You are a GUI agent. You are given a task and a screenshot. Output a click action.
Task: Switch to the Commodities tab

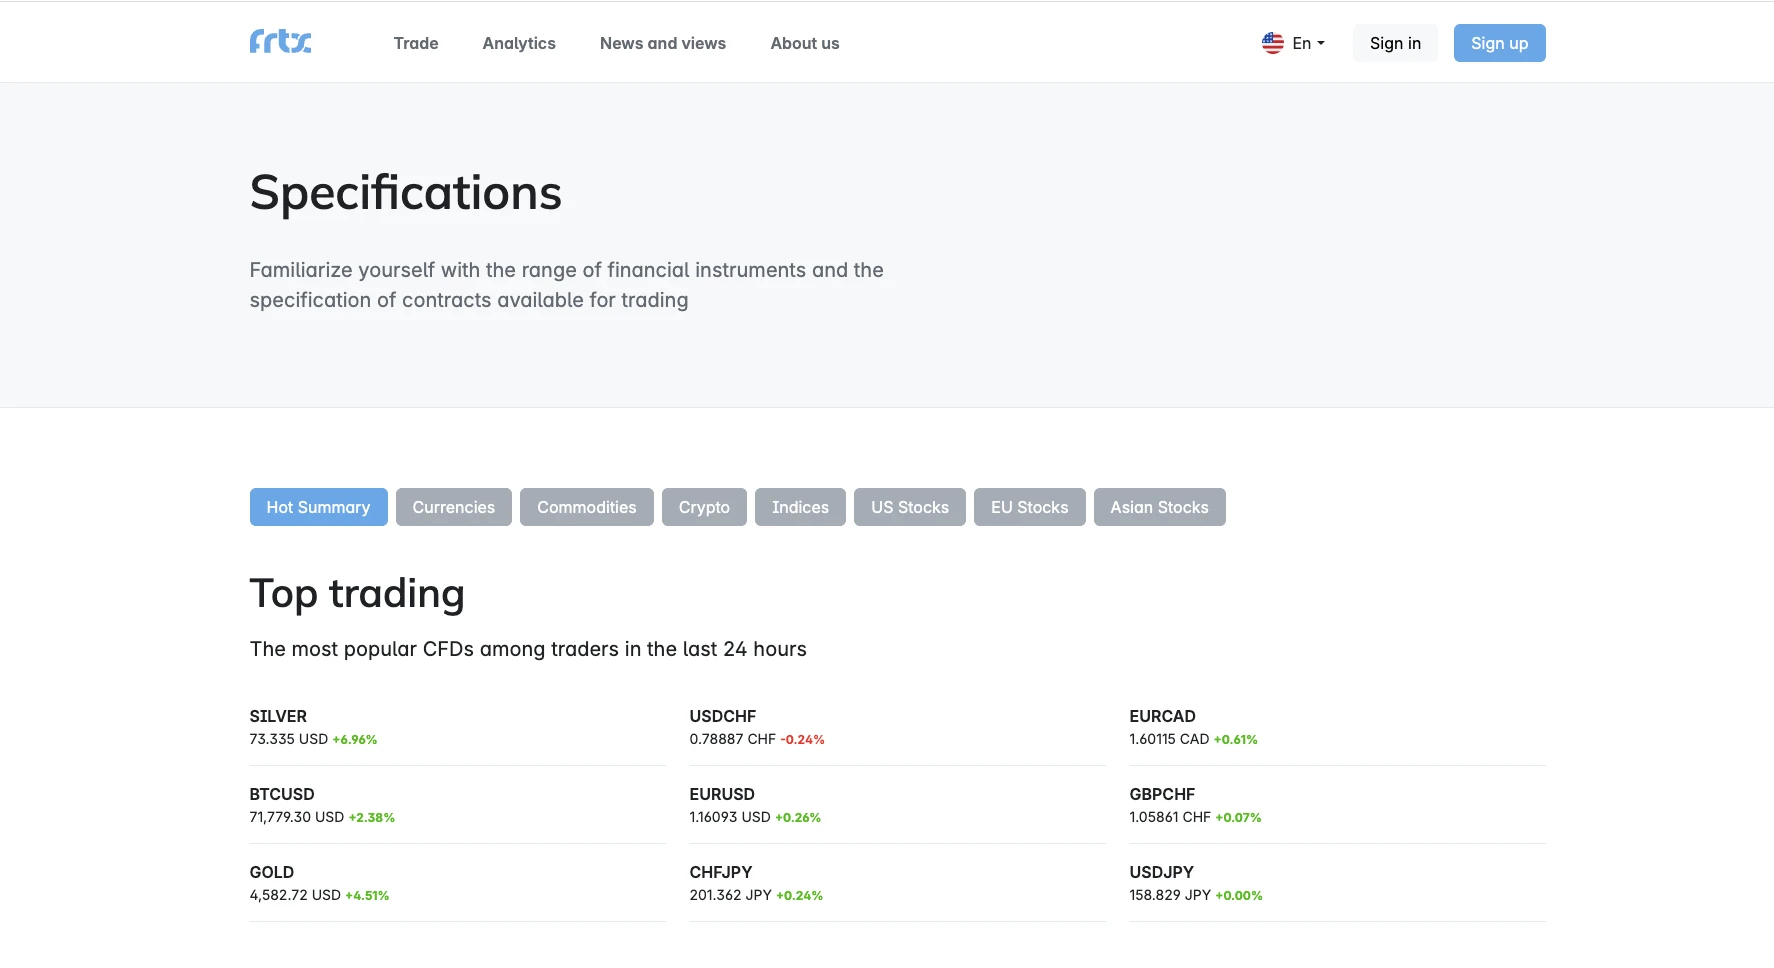[586, 507]
